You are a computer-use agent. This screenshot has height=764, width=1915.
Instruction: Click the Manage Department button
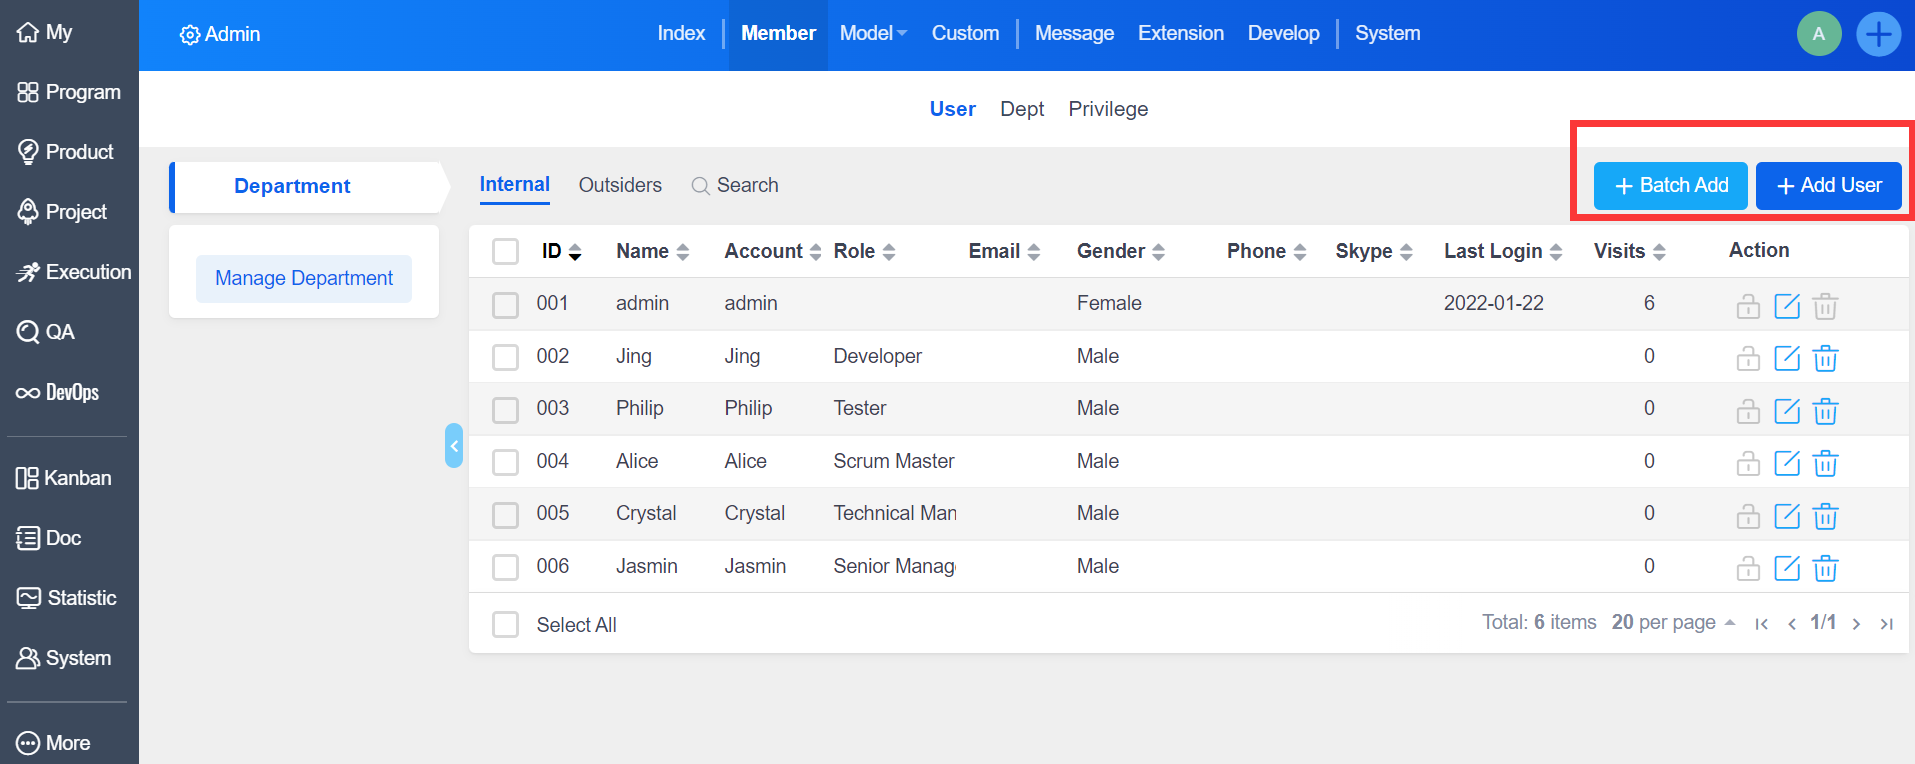[x=304, y=278]
